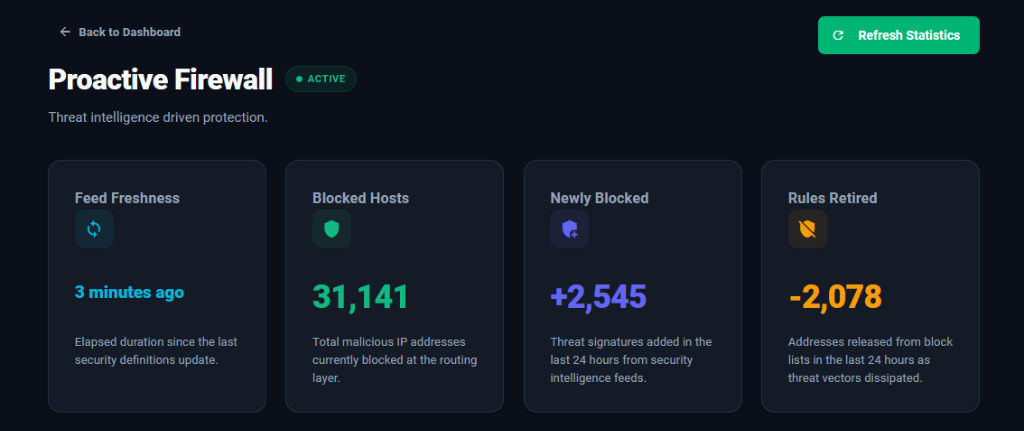Select the +2,545 newly blocked value
1024x431 pixels.
tap(598, 296)
